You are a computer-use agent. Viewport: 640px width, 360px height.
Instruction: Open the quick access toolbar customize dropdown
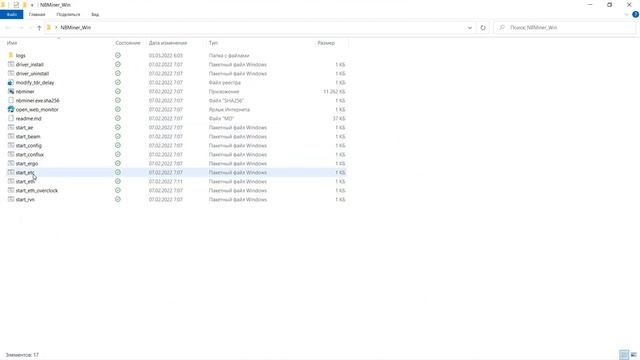click(32, 5)
